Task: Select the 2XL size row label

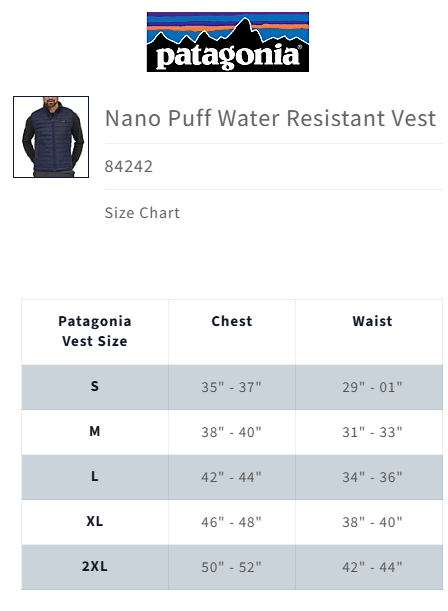Action: click(x=95, y=566)
